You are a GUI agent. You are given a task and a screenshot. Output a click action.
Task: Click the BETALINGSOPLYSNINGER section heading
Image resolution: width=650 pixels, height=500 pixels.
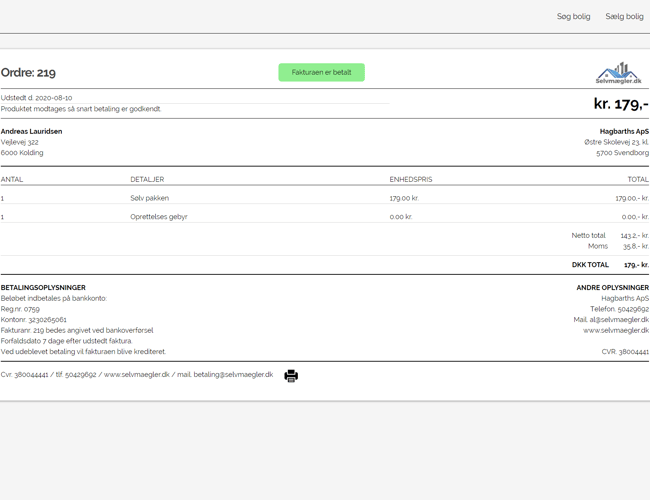click(43, 288)
